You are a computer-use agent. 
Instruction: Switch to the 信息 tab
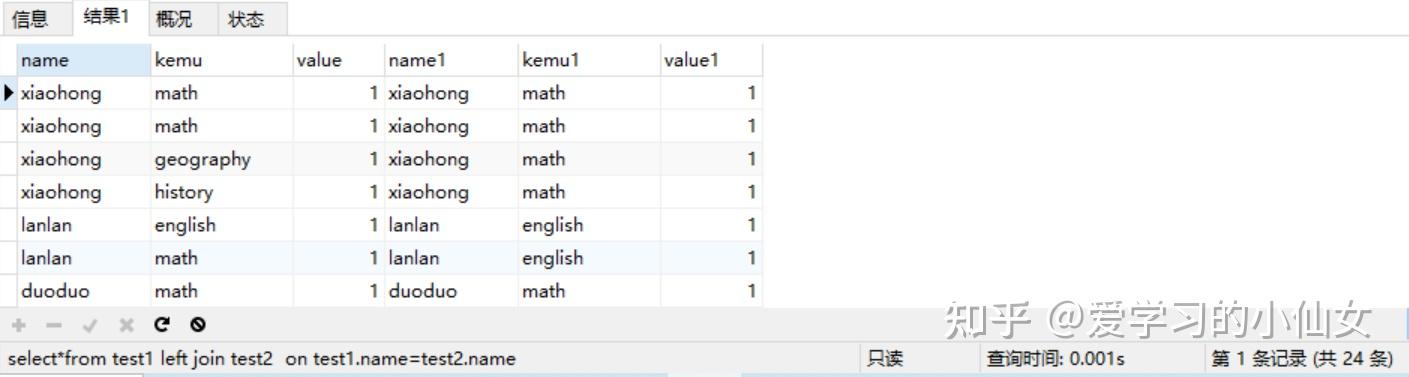[x=29, y=19]
